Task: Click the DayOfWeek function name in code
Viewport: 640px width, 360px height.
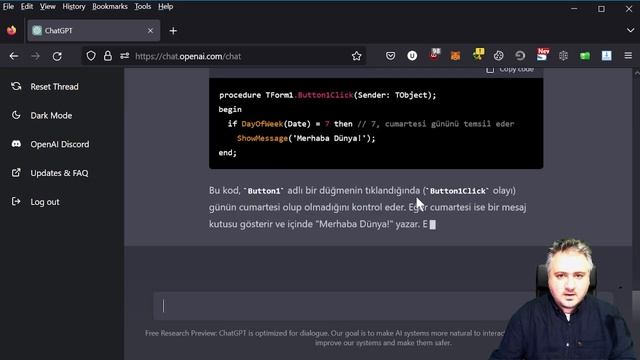Action: click(262, 124)
